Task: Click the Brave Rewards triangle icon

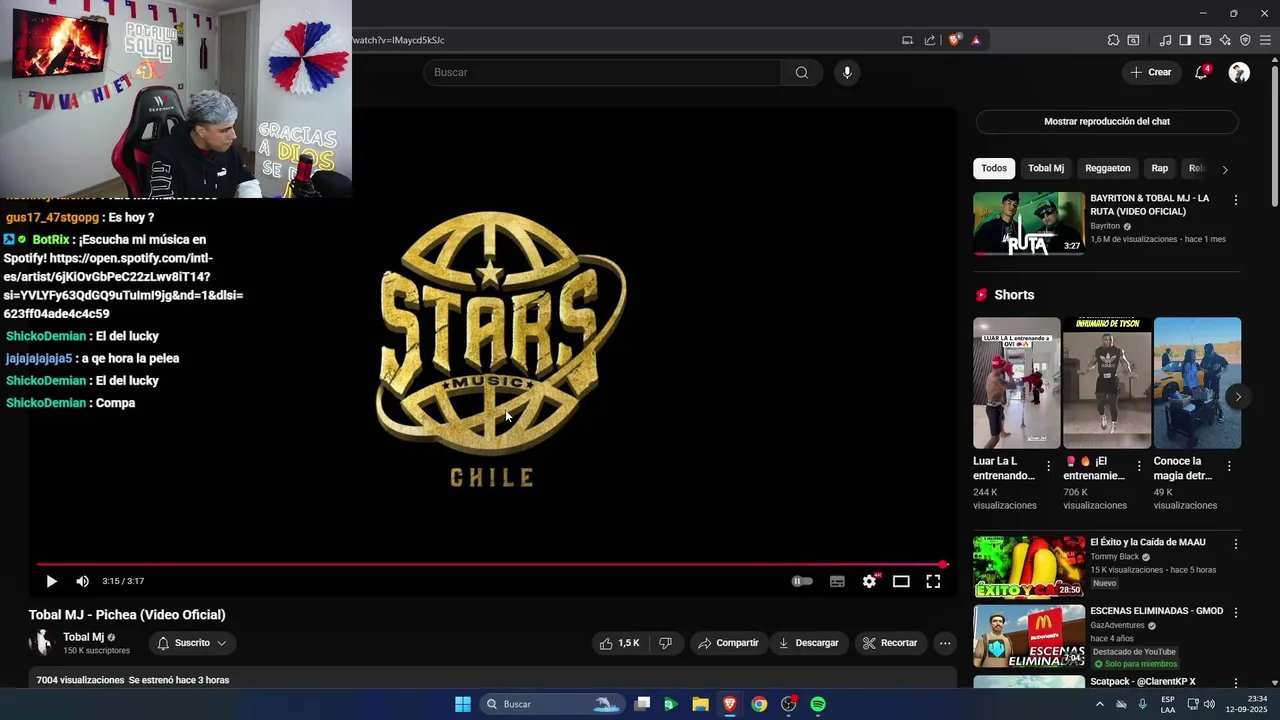Action: [x=976, y=40]
